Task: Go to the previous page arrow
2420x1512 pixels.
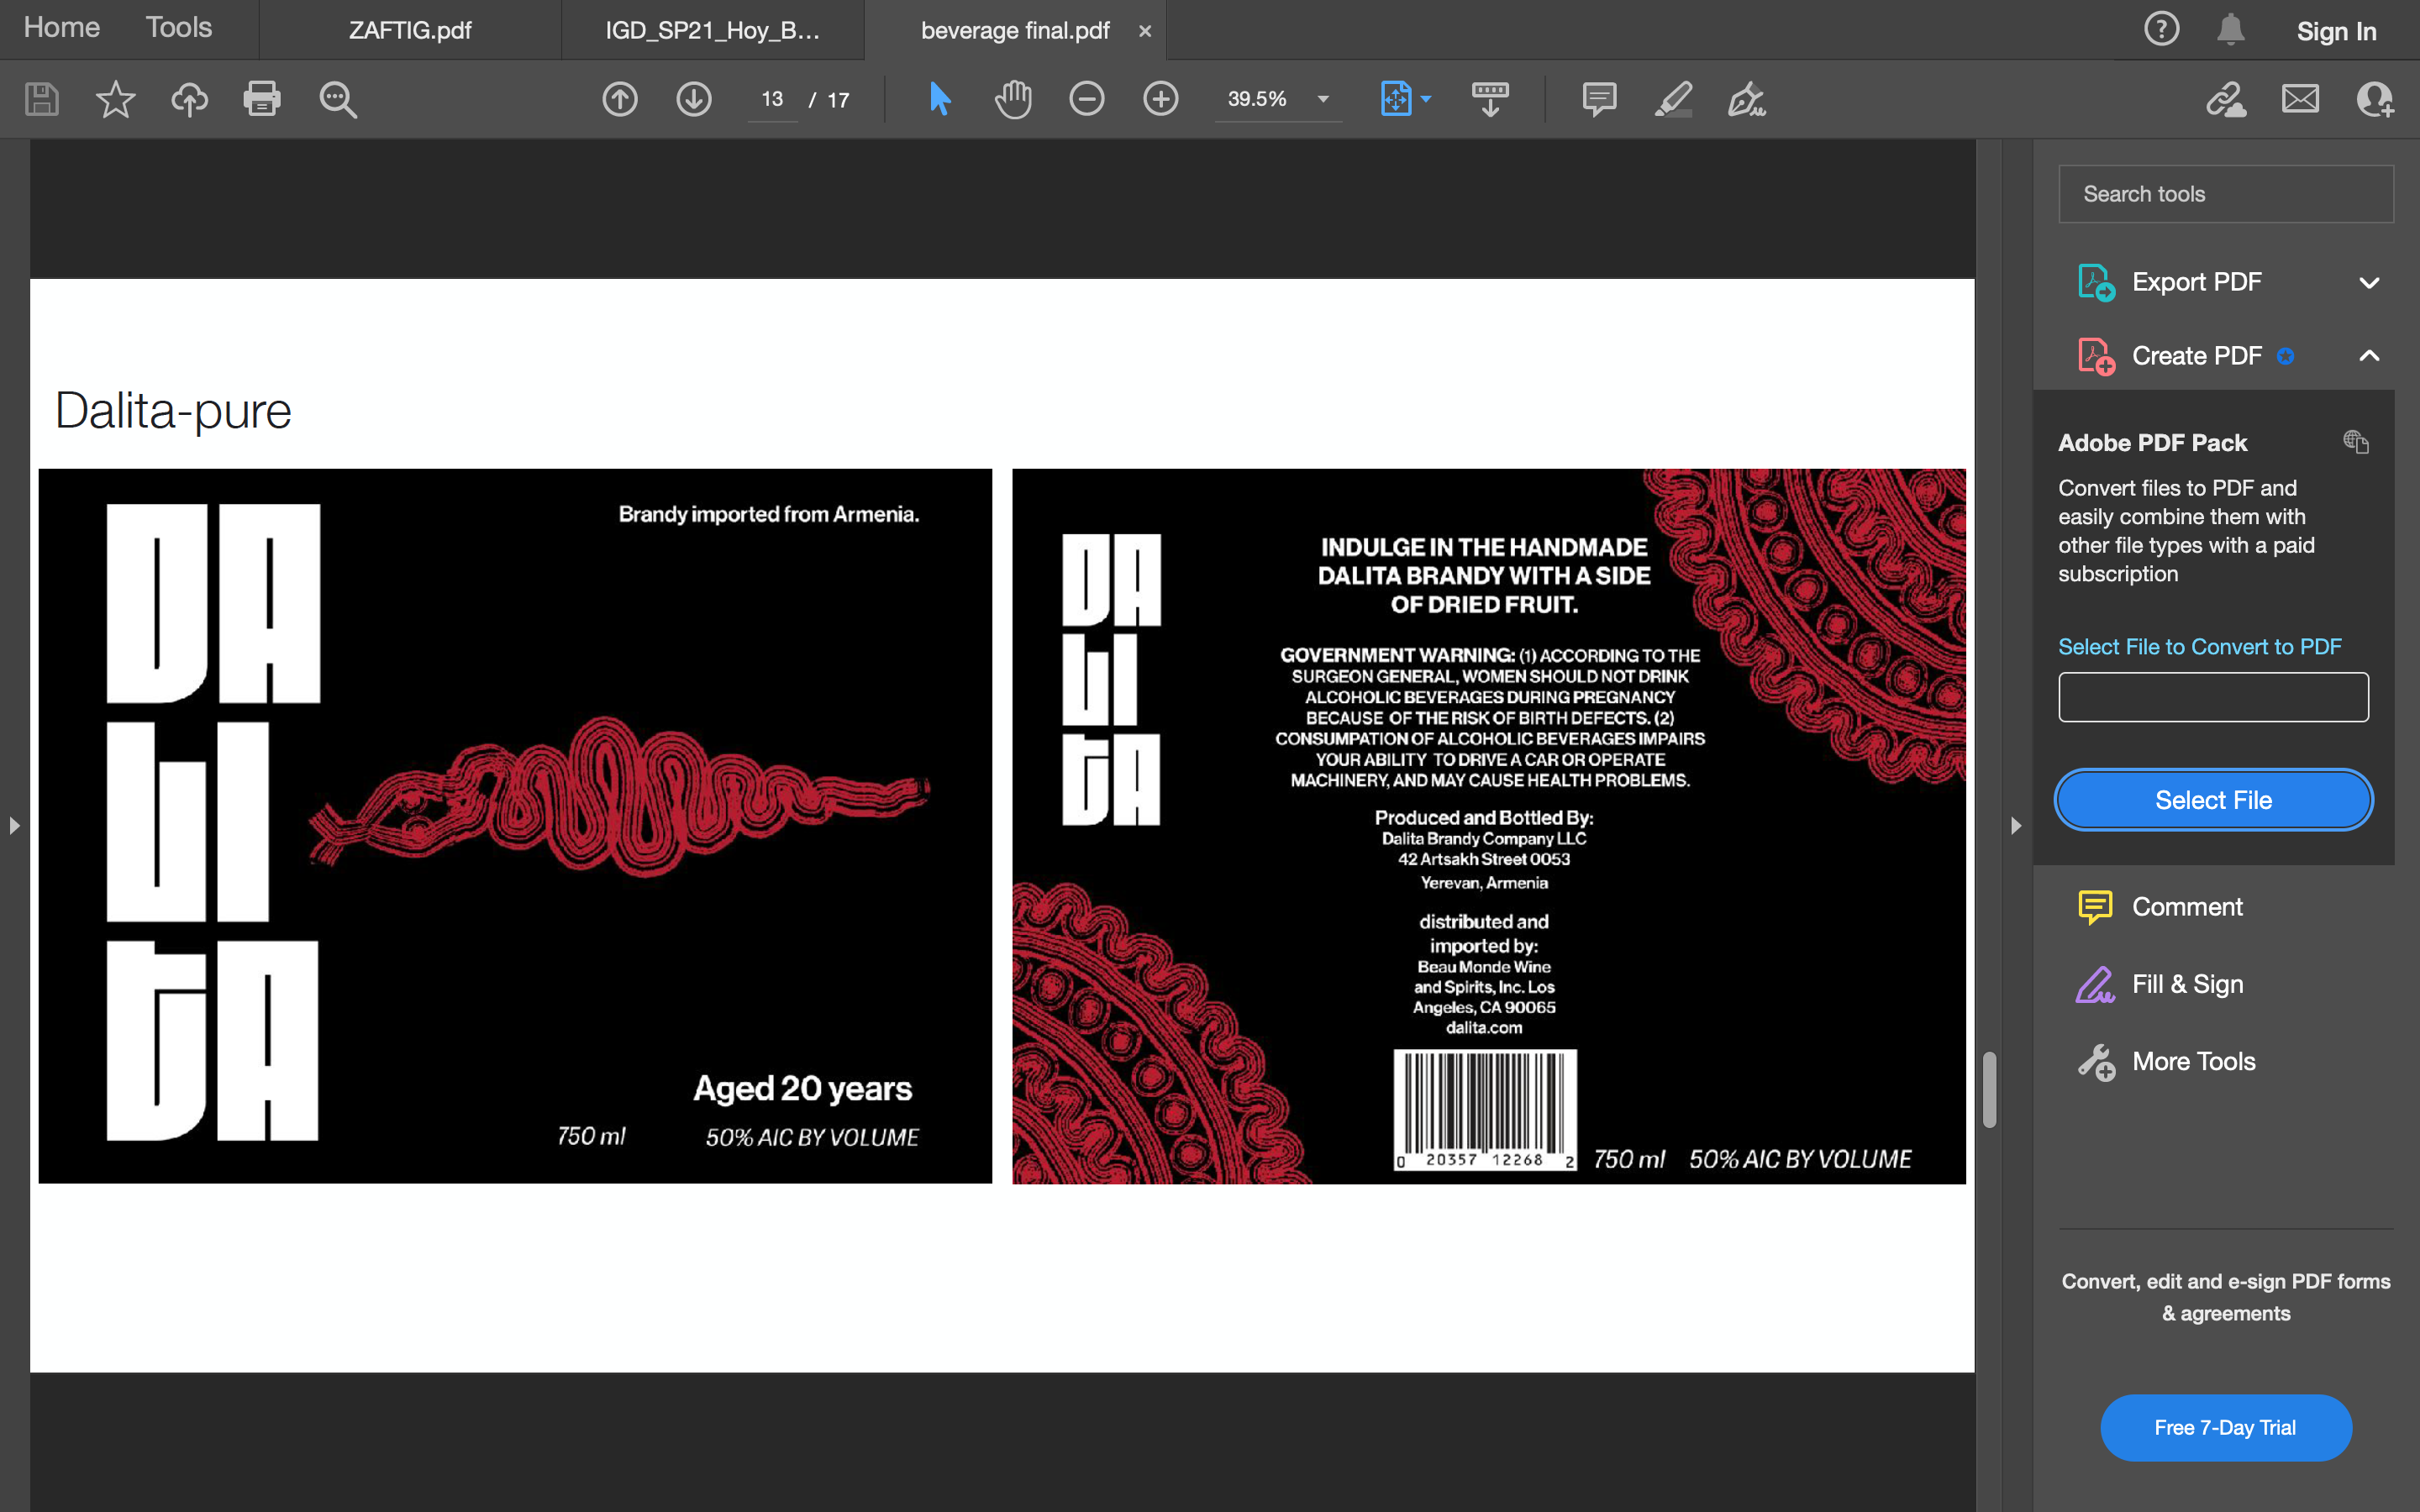Action: tap(620, 99)
